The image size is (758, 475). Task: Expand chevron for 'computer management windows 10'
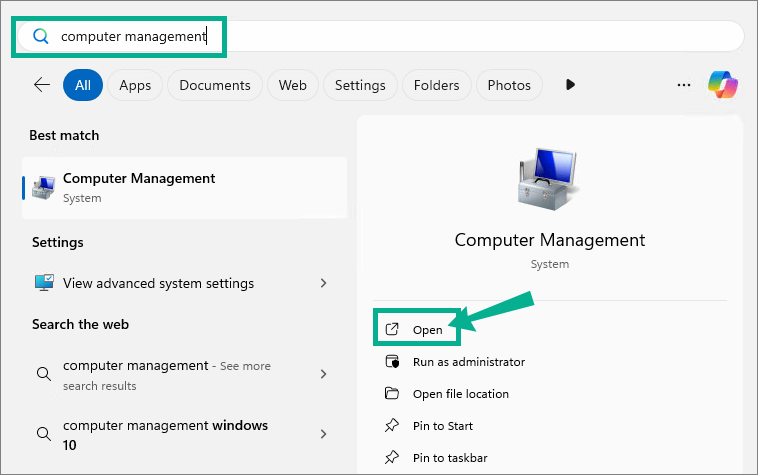pyautogui.click(x=323, y=434)
